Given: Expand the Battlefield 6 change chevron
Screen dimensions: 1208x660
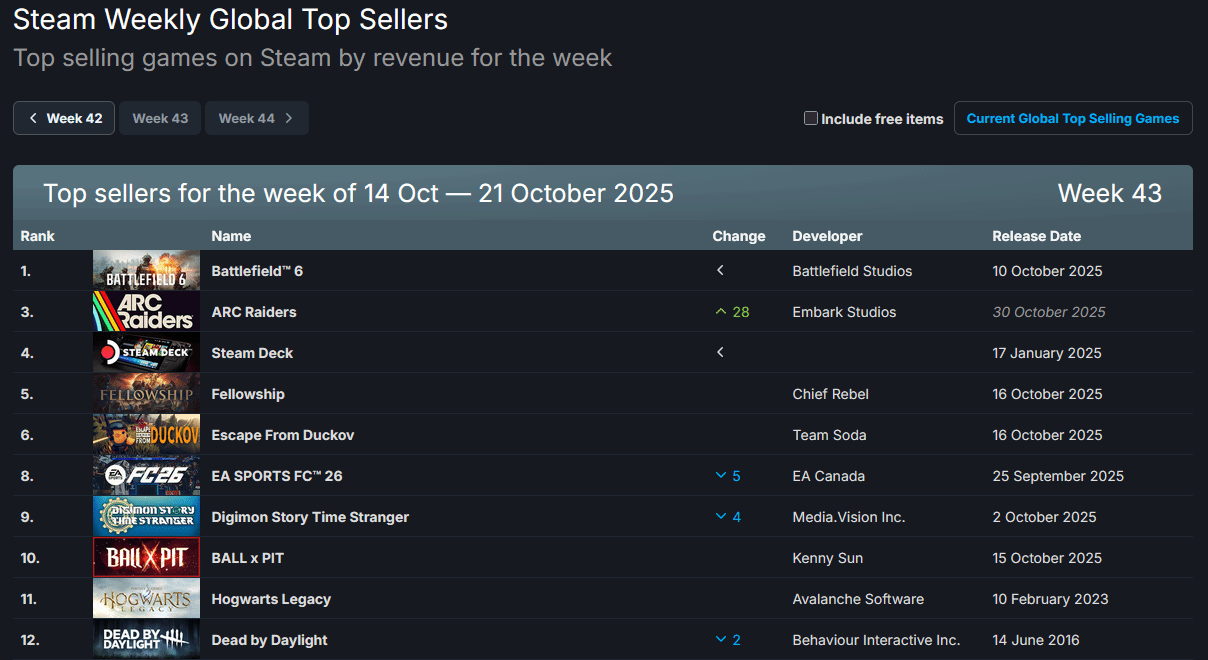Looking at the screenshot, I should tap(720, 271).
